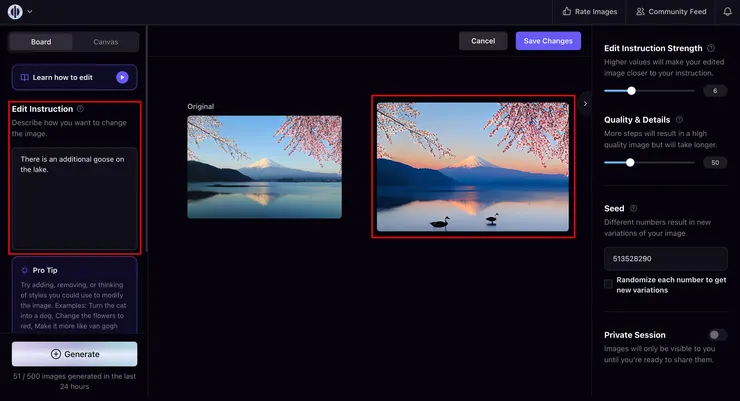The image size is (740, 401).
Task: Open Rate Images
Action: (x=589, y=11)
